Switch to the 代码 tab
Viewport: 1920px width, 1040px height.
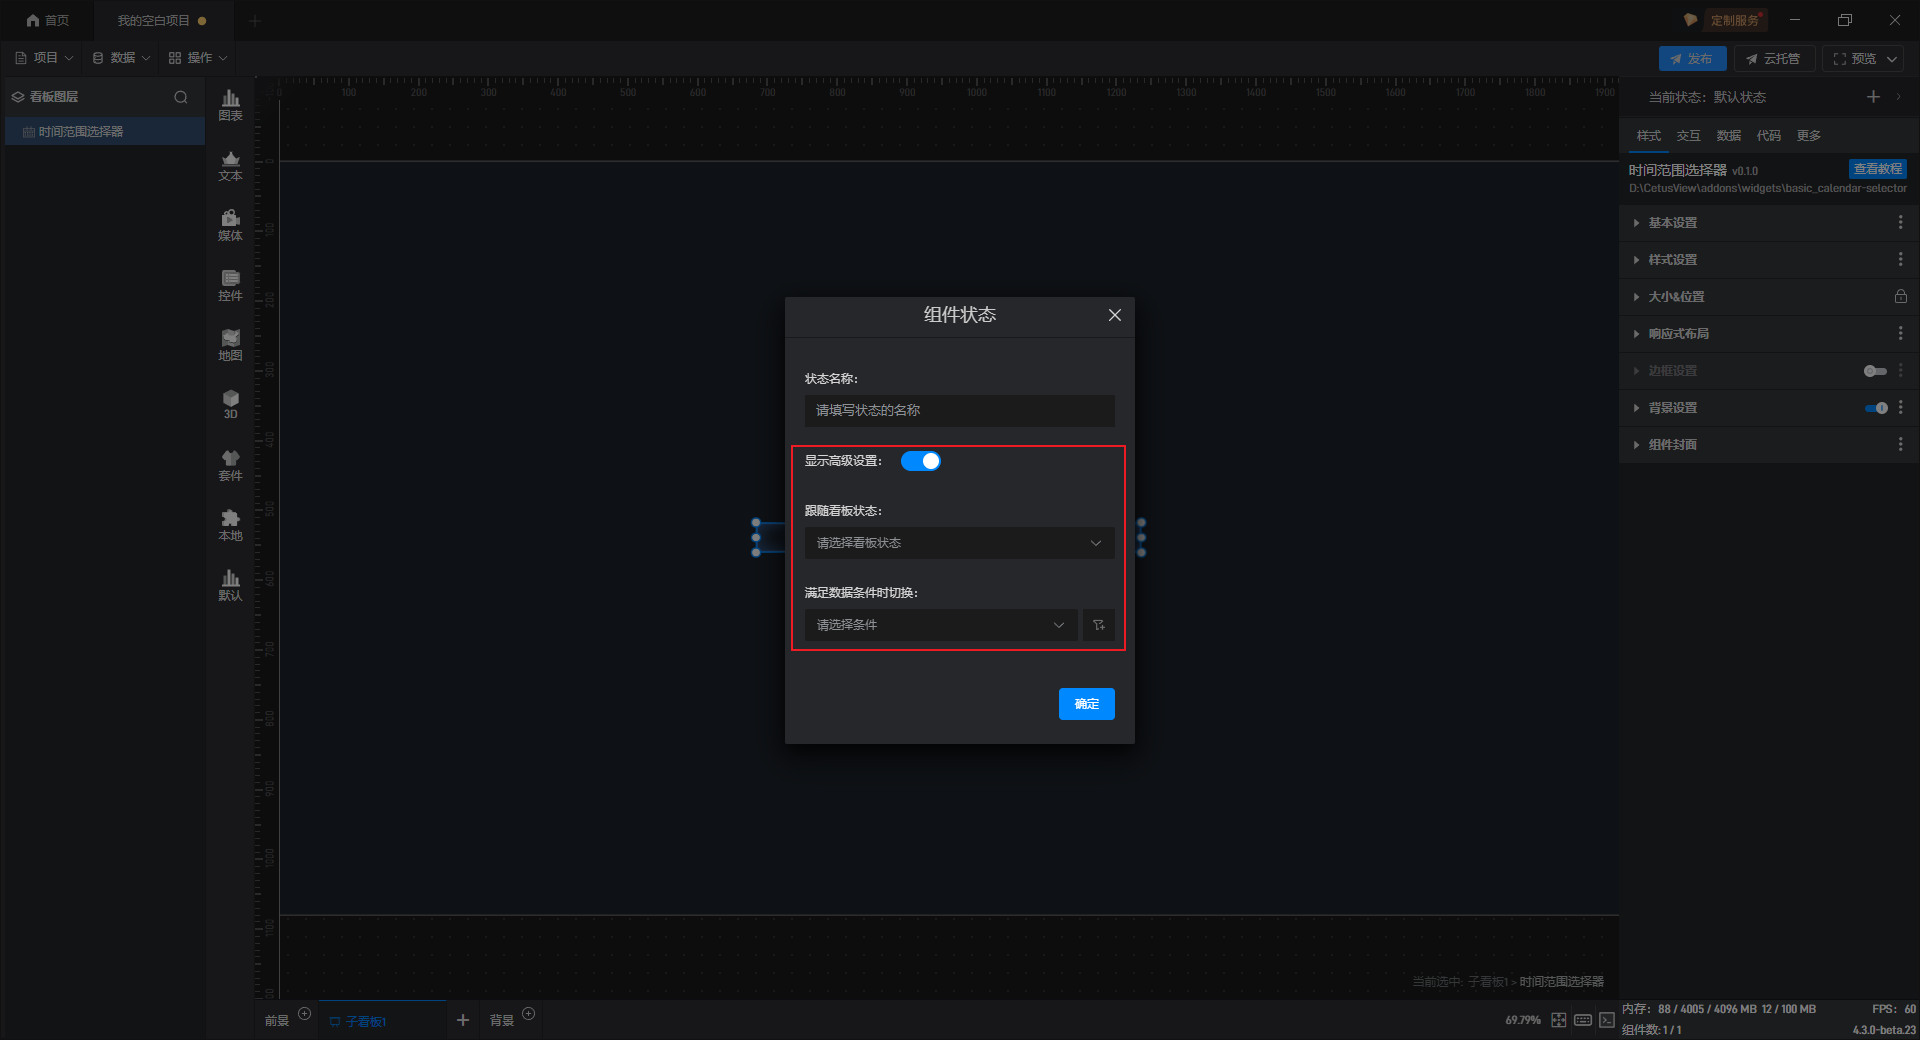tap(1768, 136)
